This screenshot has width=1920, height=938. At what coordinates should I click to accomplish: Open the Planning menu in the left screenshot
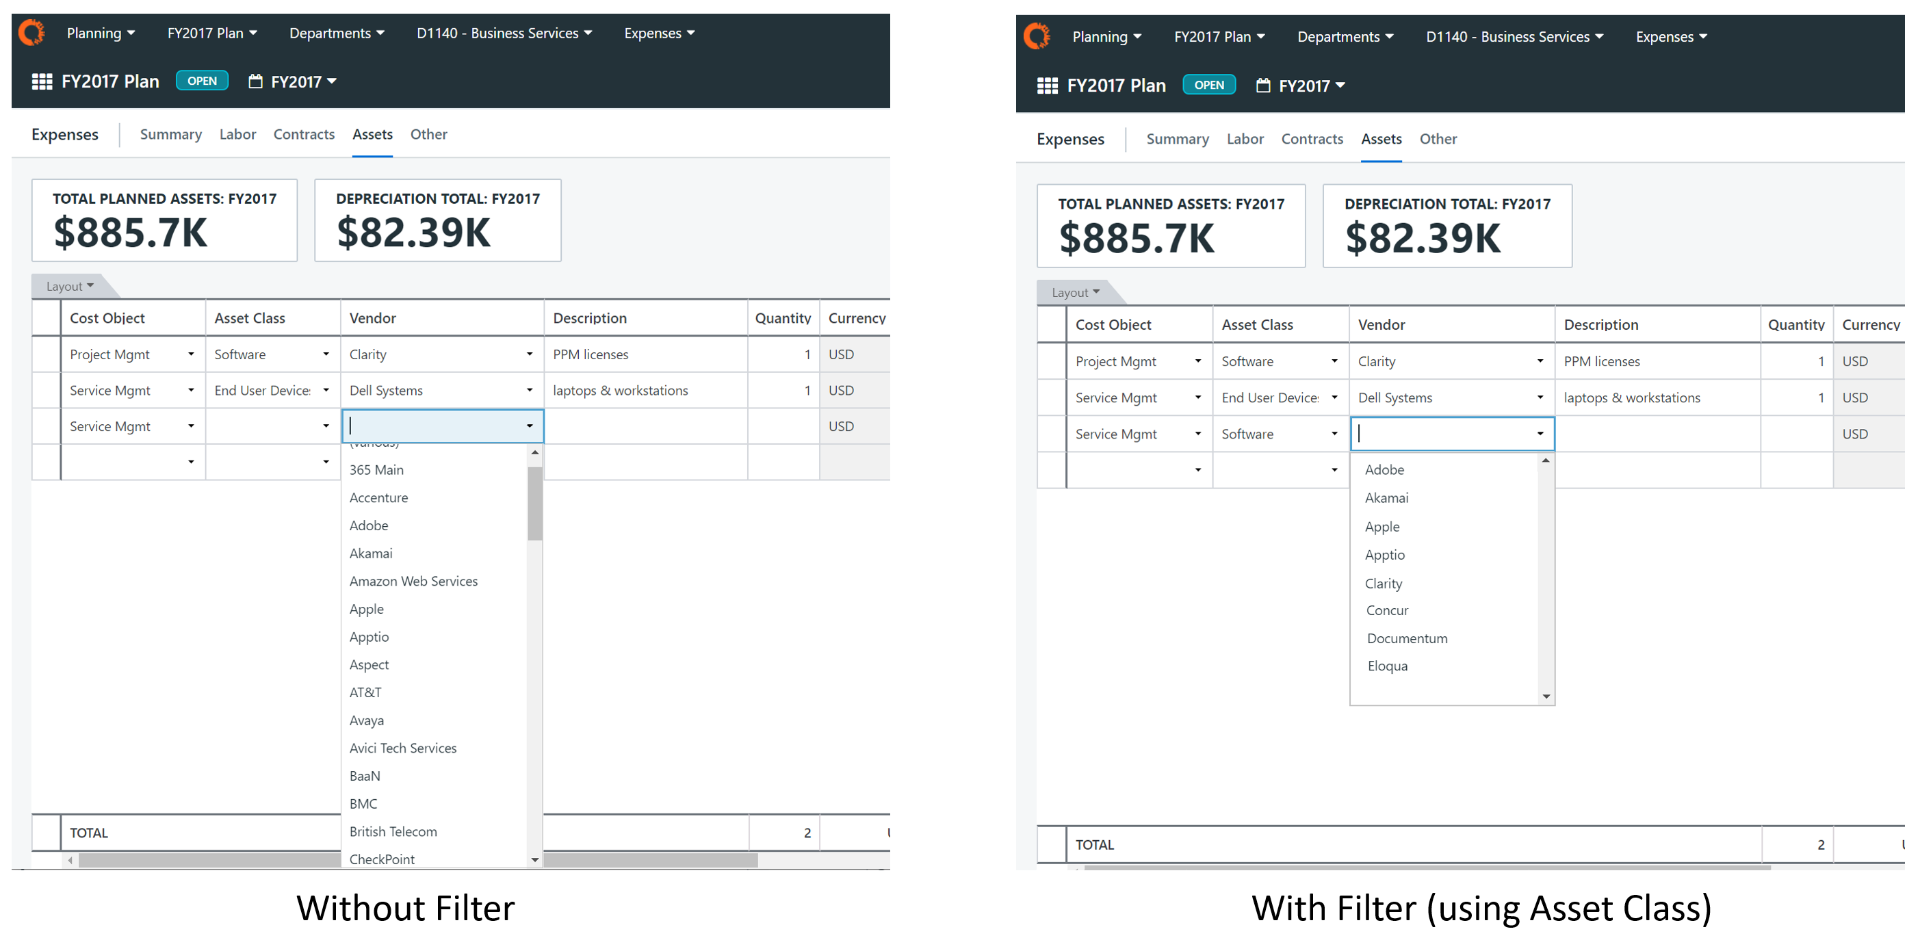[x=101, y=33]
